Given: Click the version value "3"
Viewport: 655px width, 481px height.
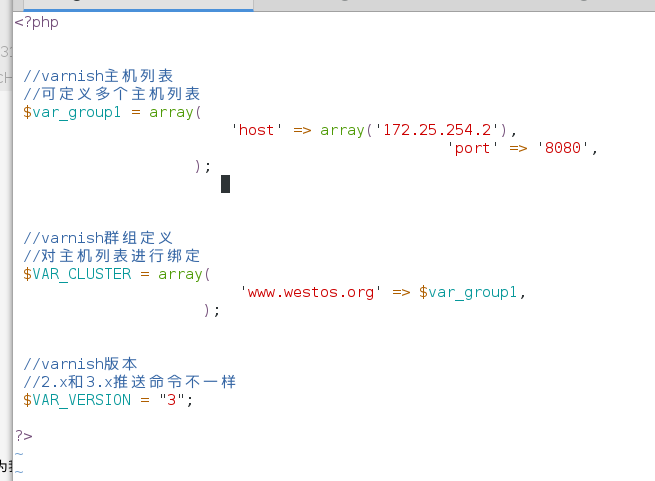Looking at the screenshot, I should [172, 400].
